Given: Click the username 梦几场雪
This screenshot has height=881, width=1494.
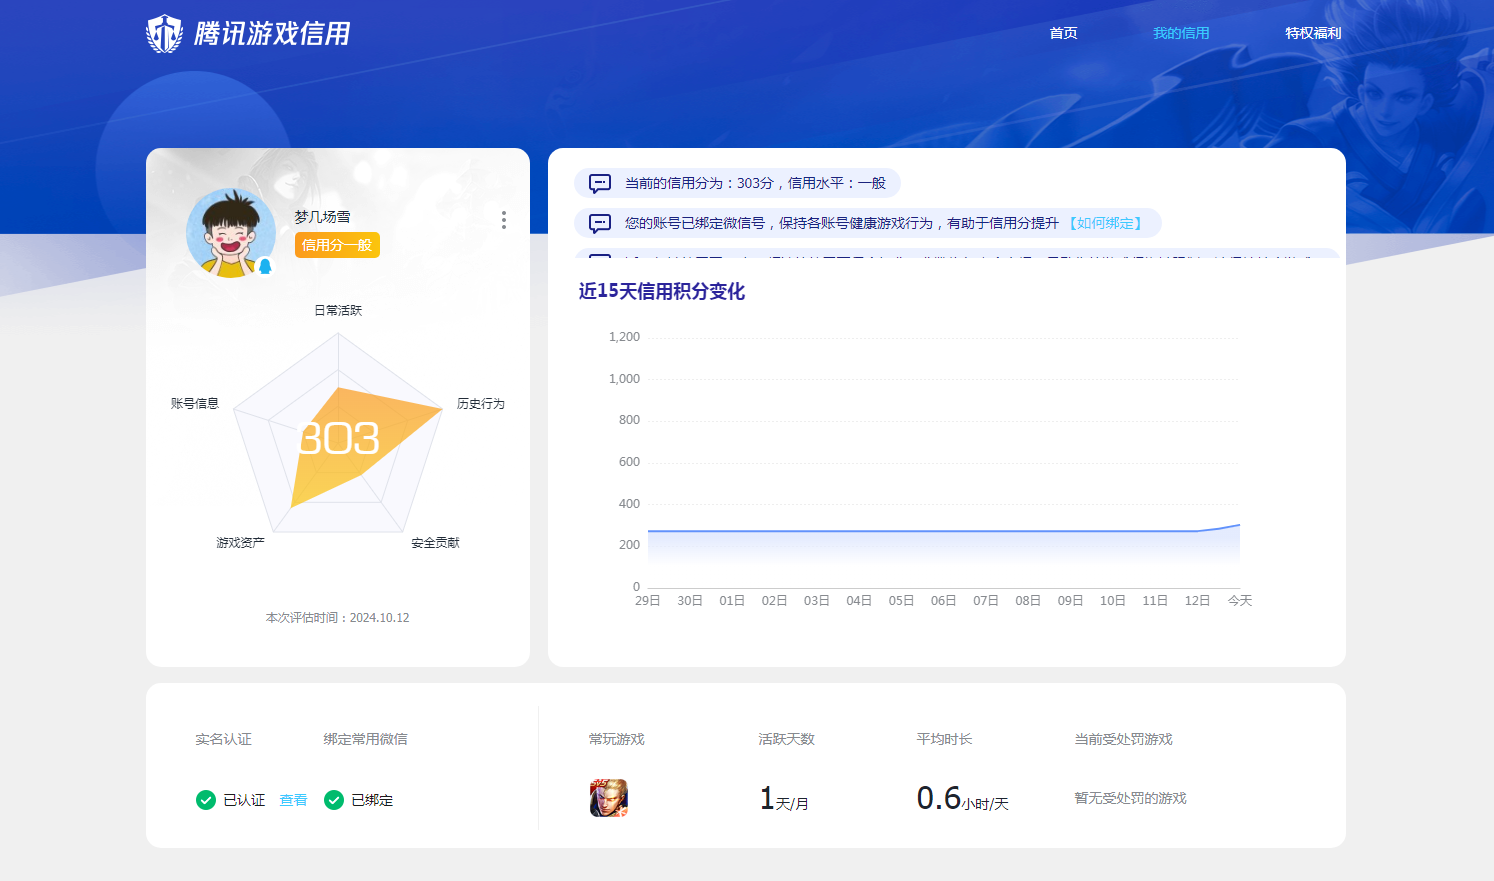Looking at the screenshot, I should (x=322, y=216).
